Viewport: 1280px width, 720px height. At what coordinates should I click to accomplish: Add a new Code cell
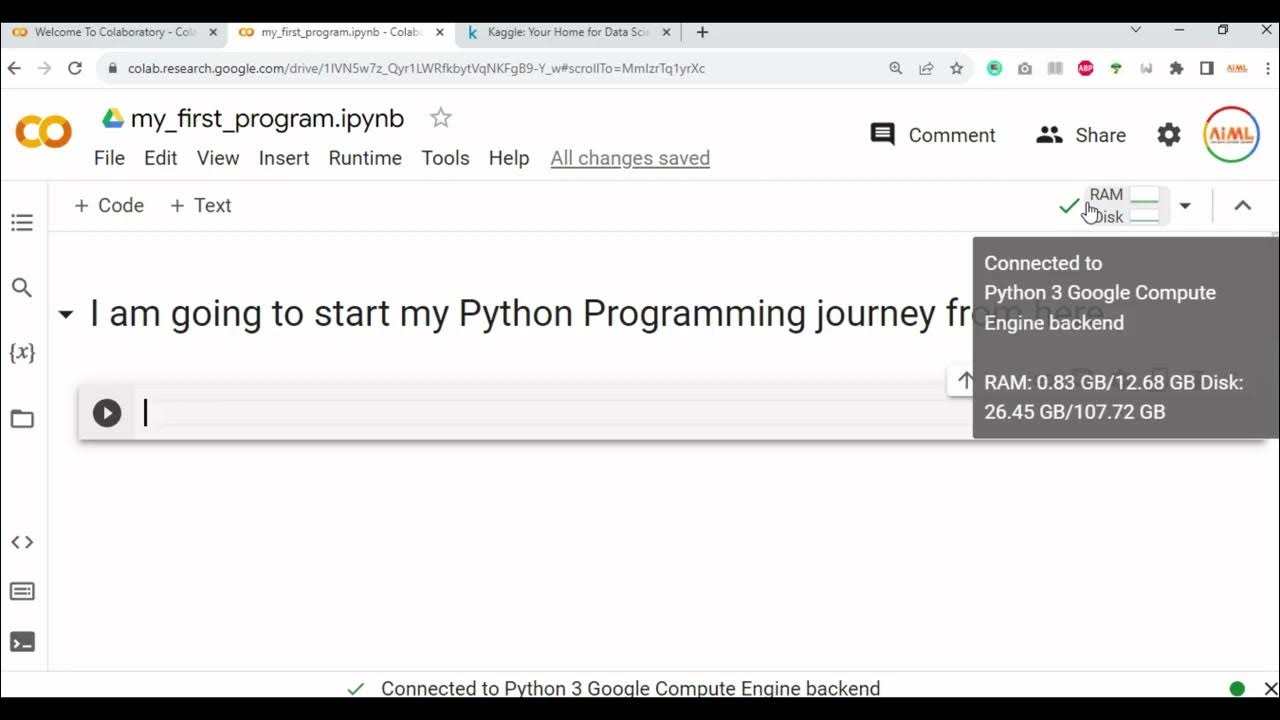tap(109, 205)
